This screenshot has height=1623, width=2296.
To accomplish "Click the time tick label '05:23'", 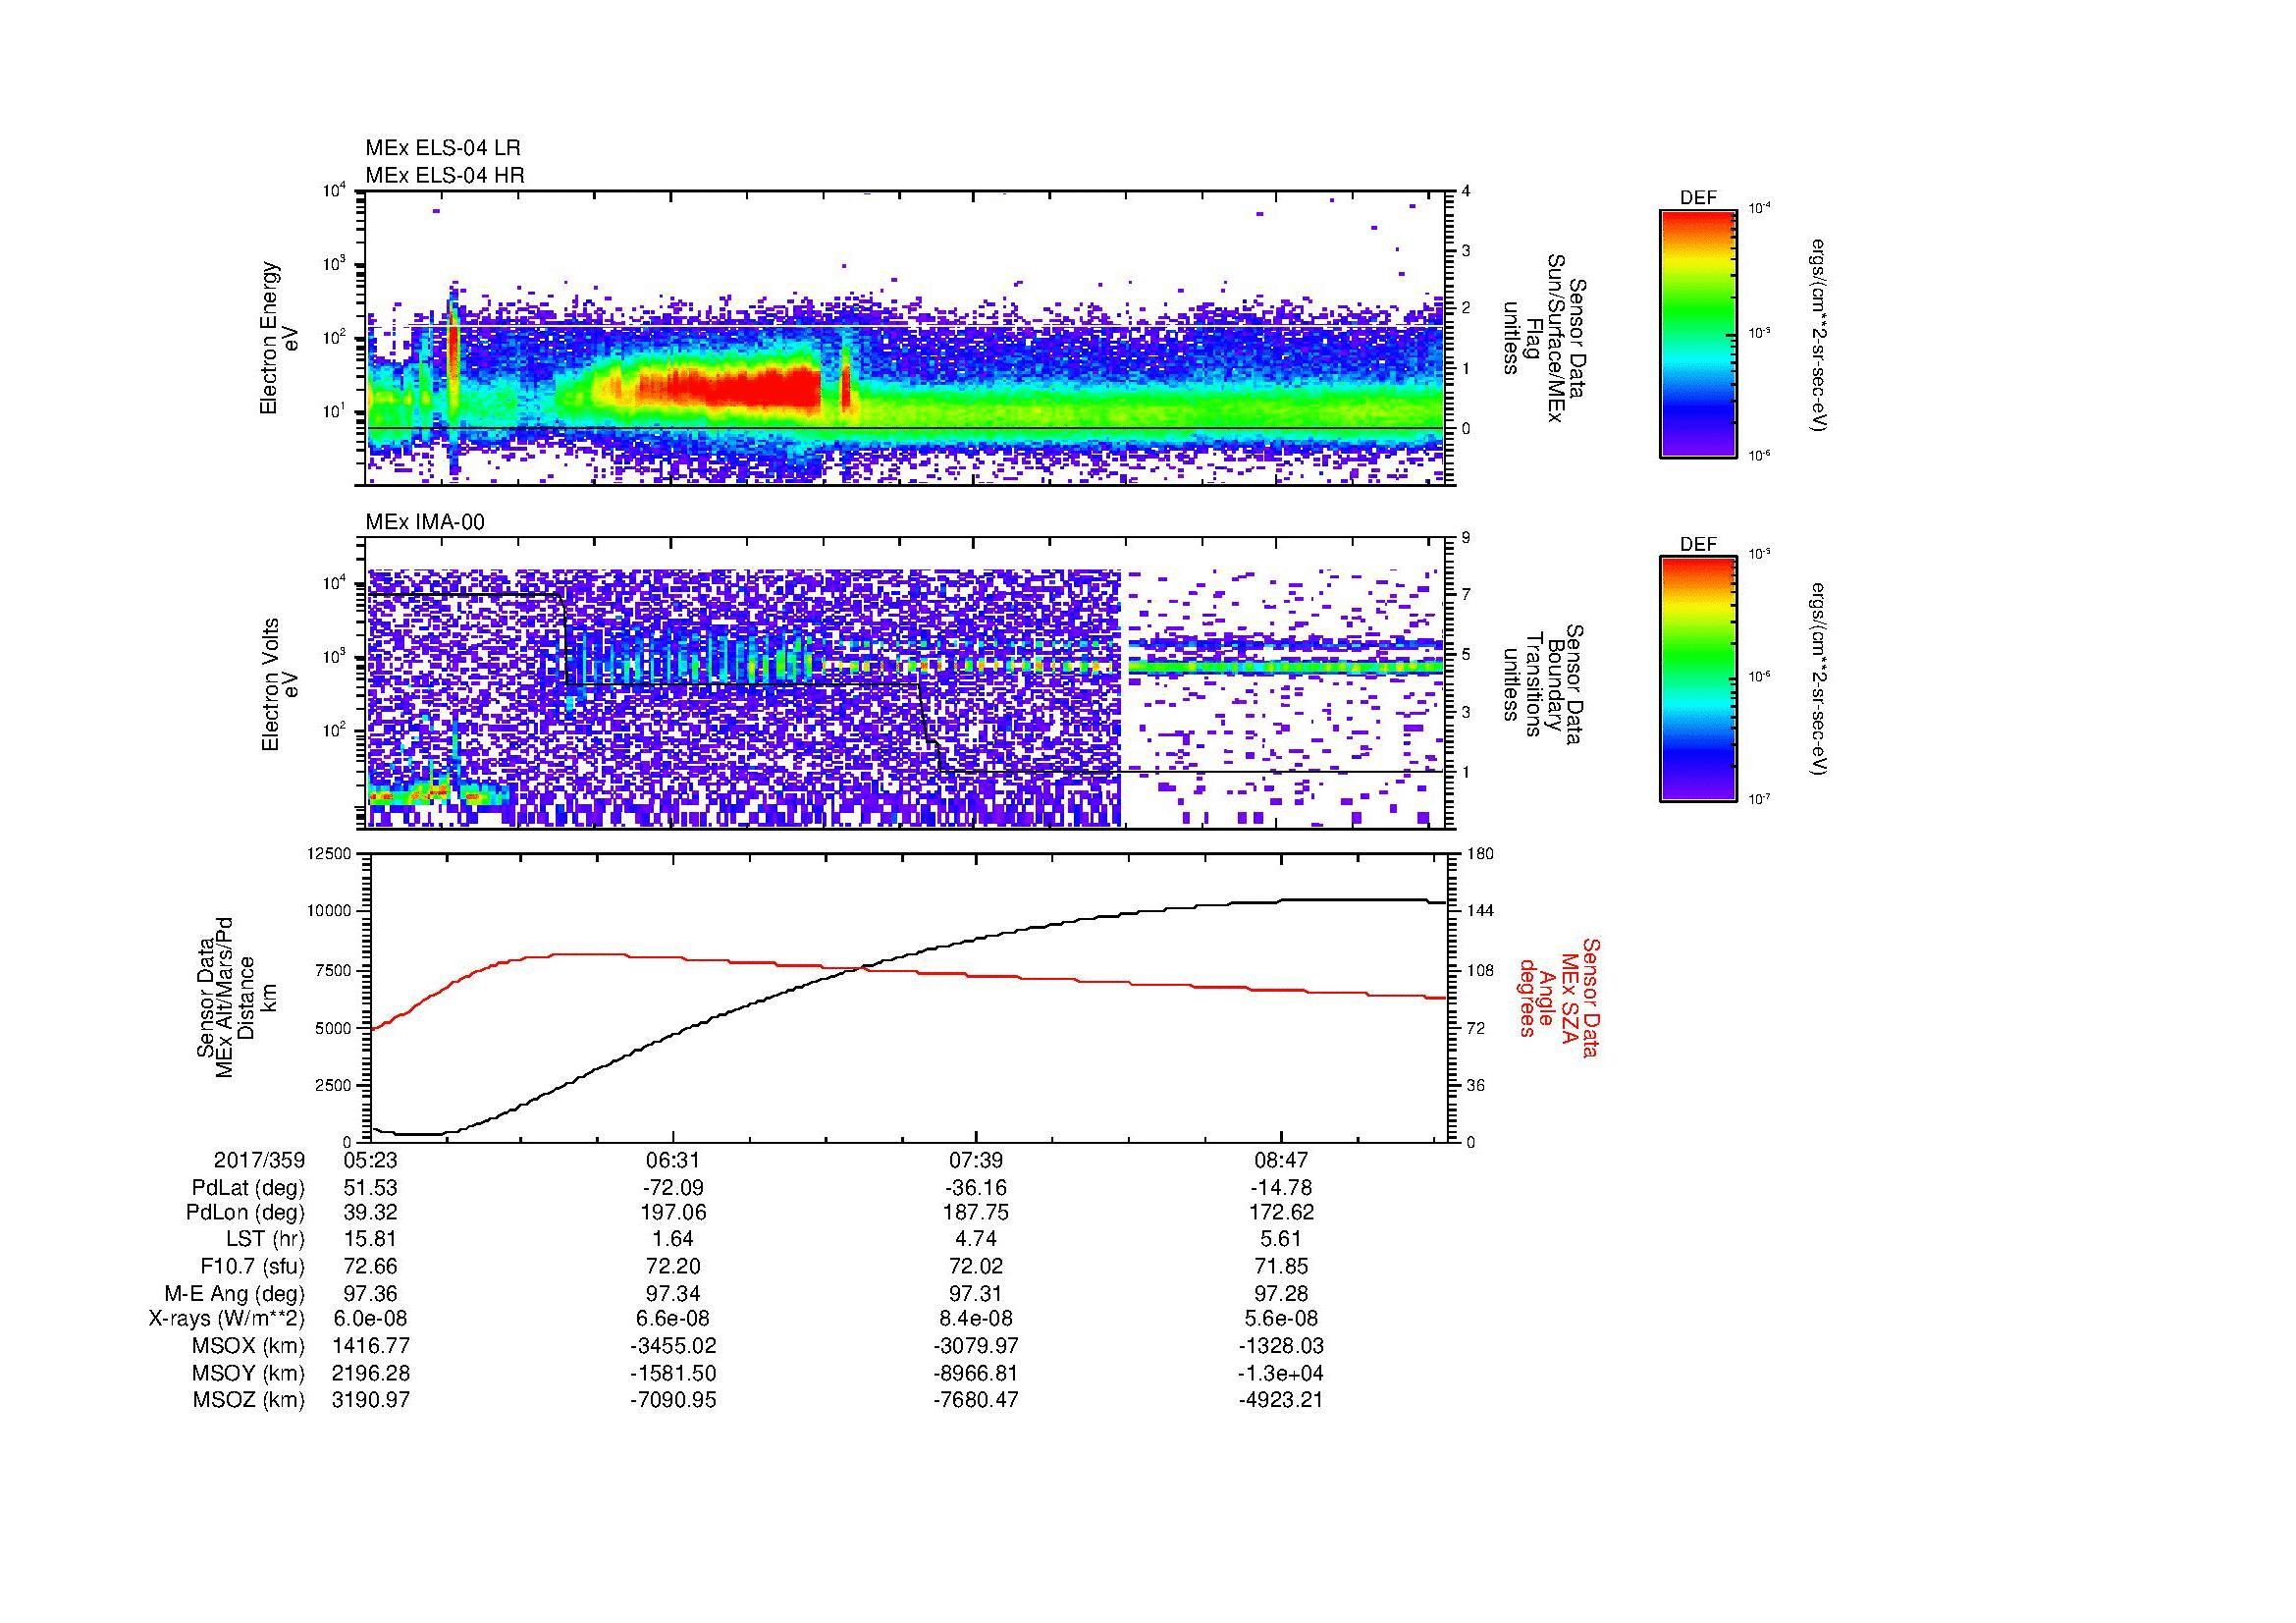I will point(370,1160).
